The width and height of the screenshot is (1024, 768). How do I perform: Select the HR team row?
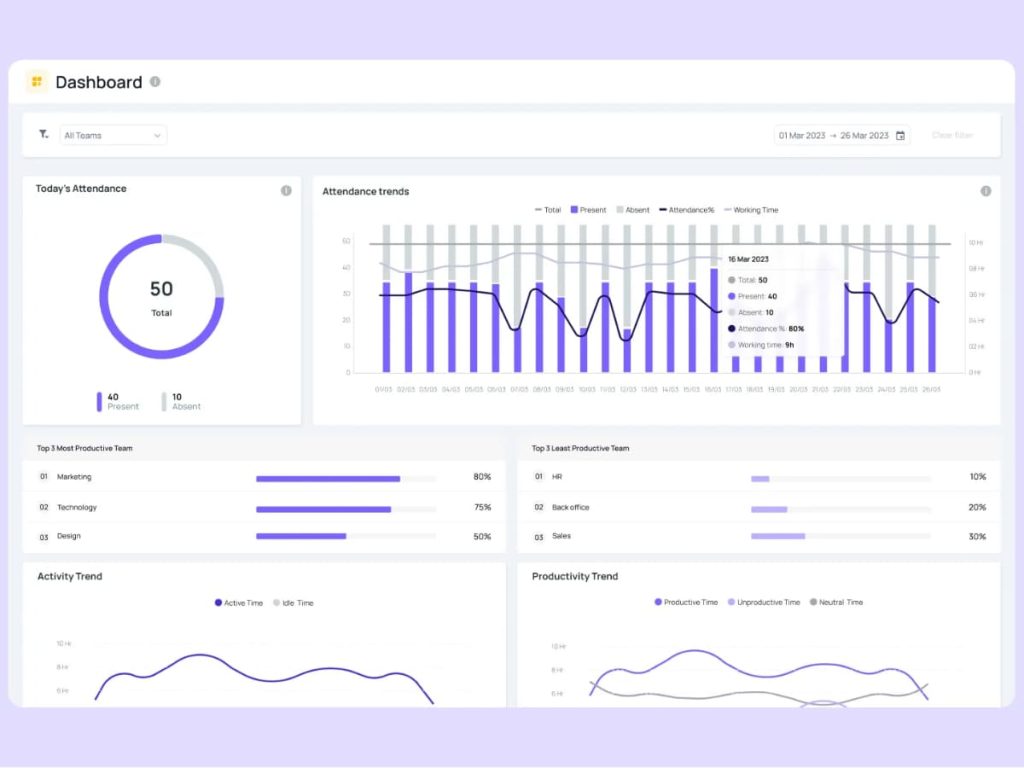tap(758, 478)
